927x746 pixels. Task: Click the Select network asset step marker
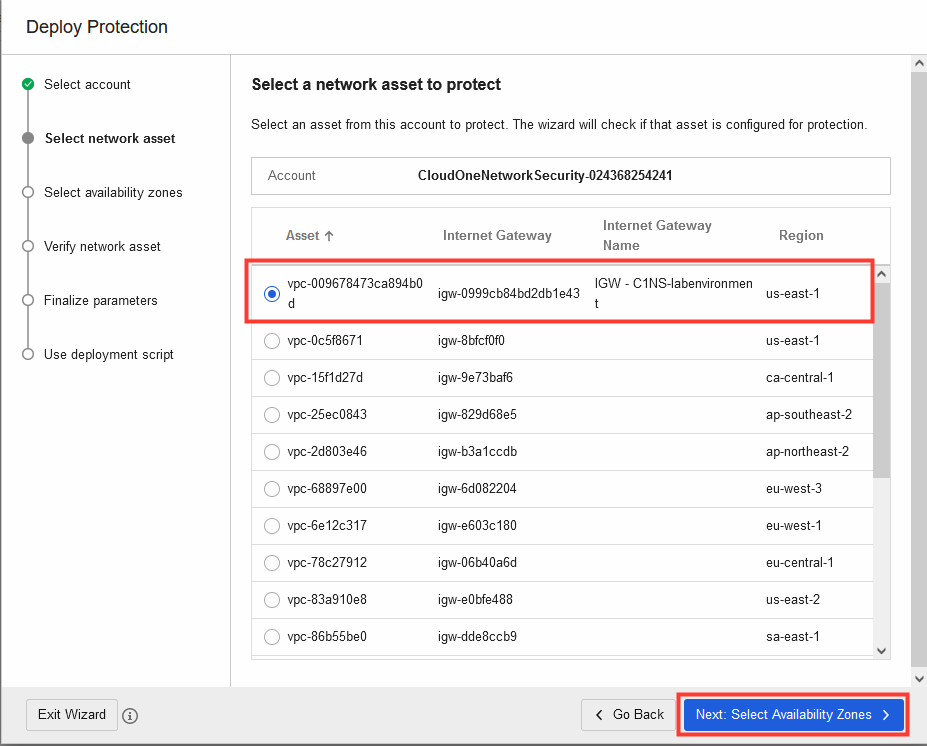28,138
